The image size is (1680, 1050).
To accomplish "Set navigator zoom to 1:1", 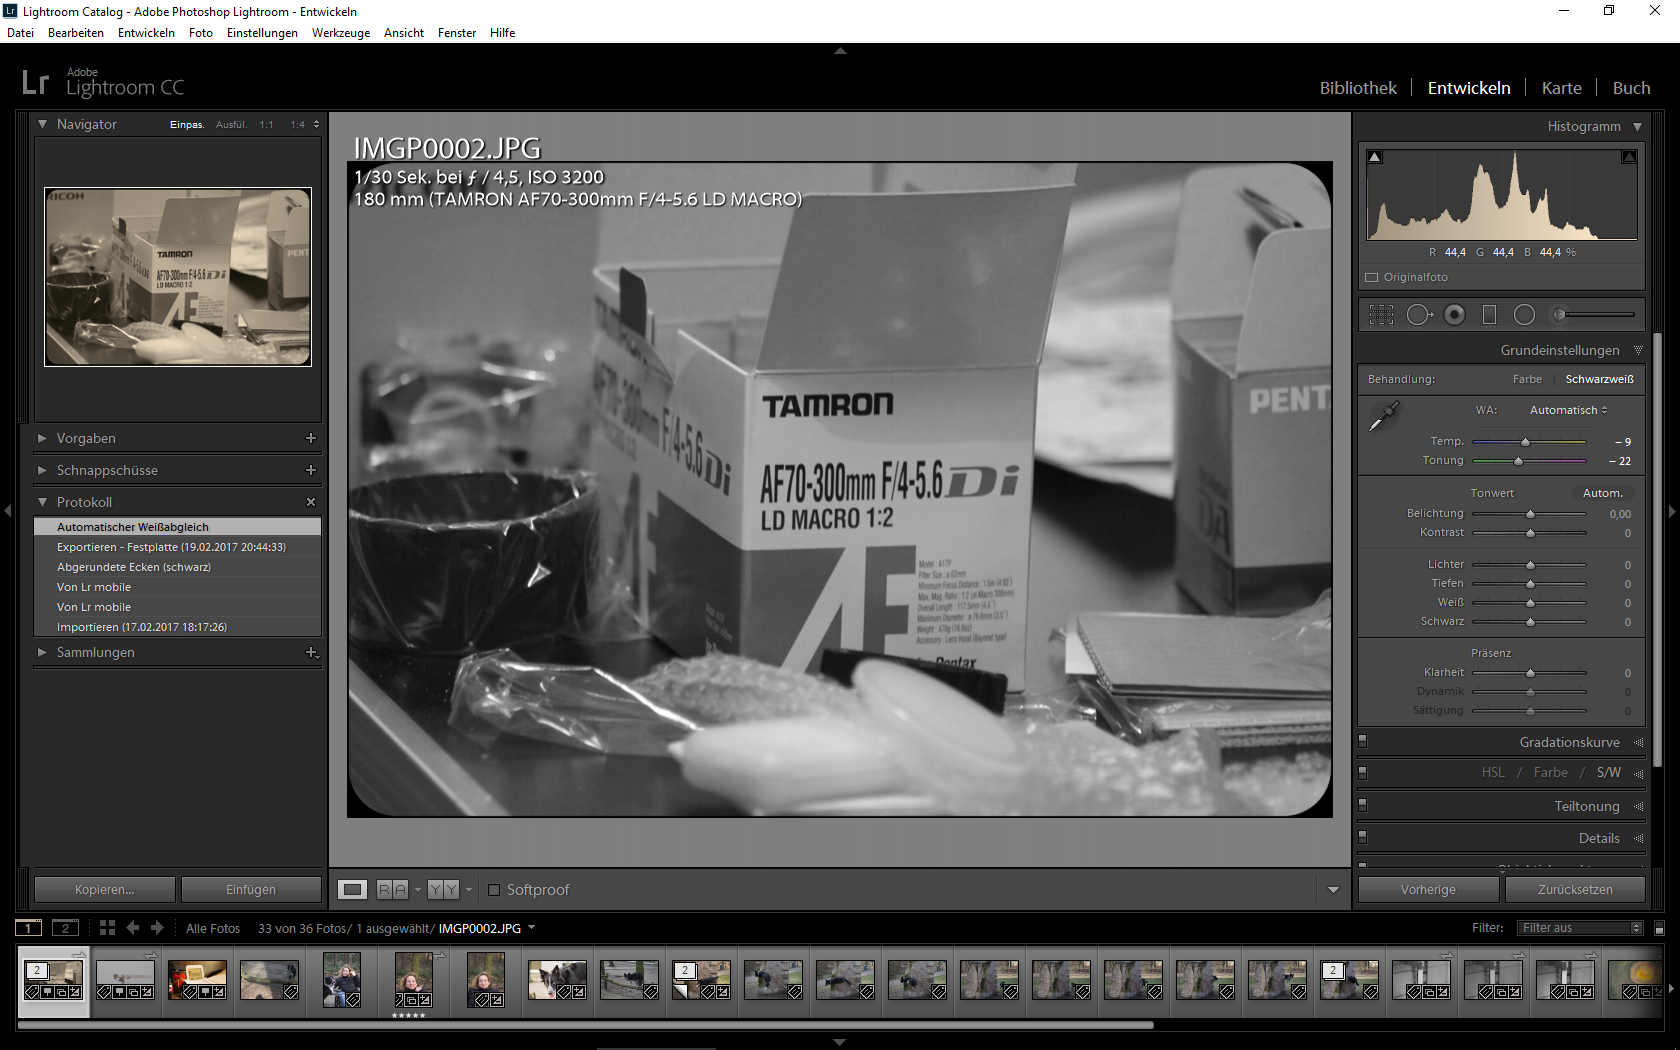I will pos(266,125).
